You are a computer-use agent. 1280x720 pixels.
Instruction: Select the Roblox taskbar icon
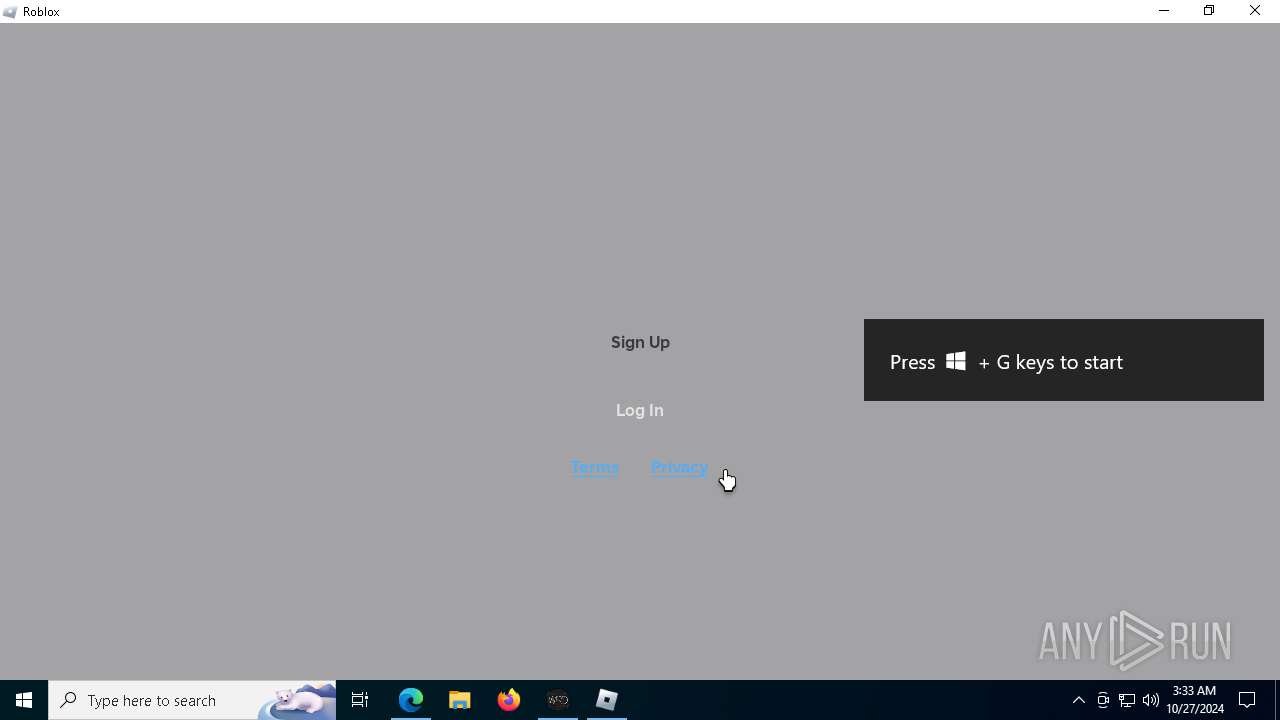coord(607,700)
